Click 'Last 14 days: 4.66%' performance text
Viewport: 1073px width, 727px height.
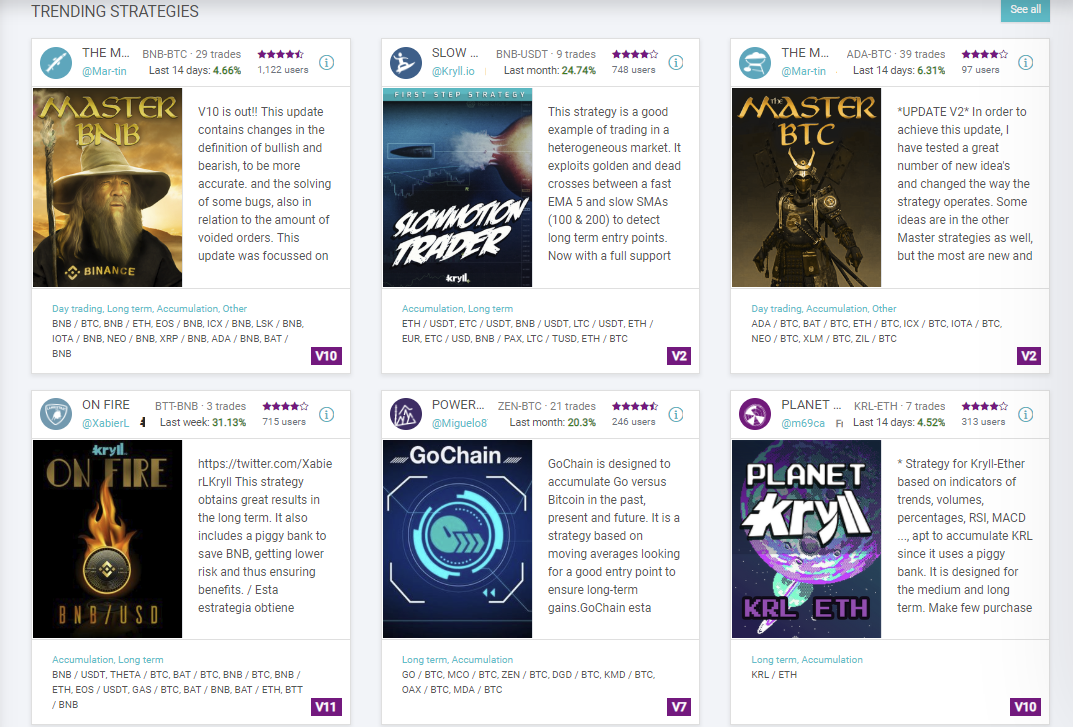195,71
